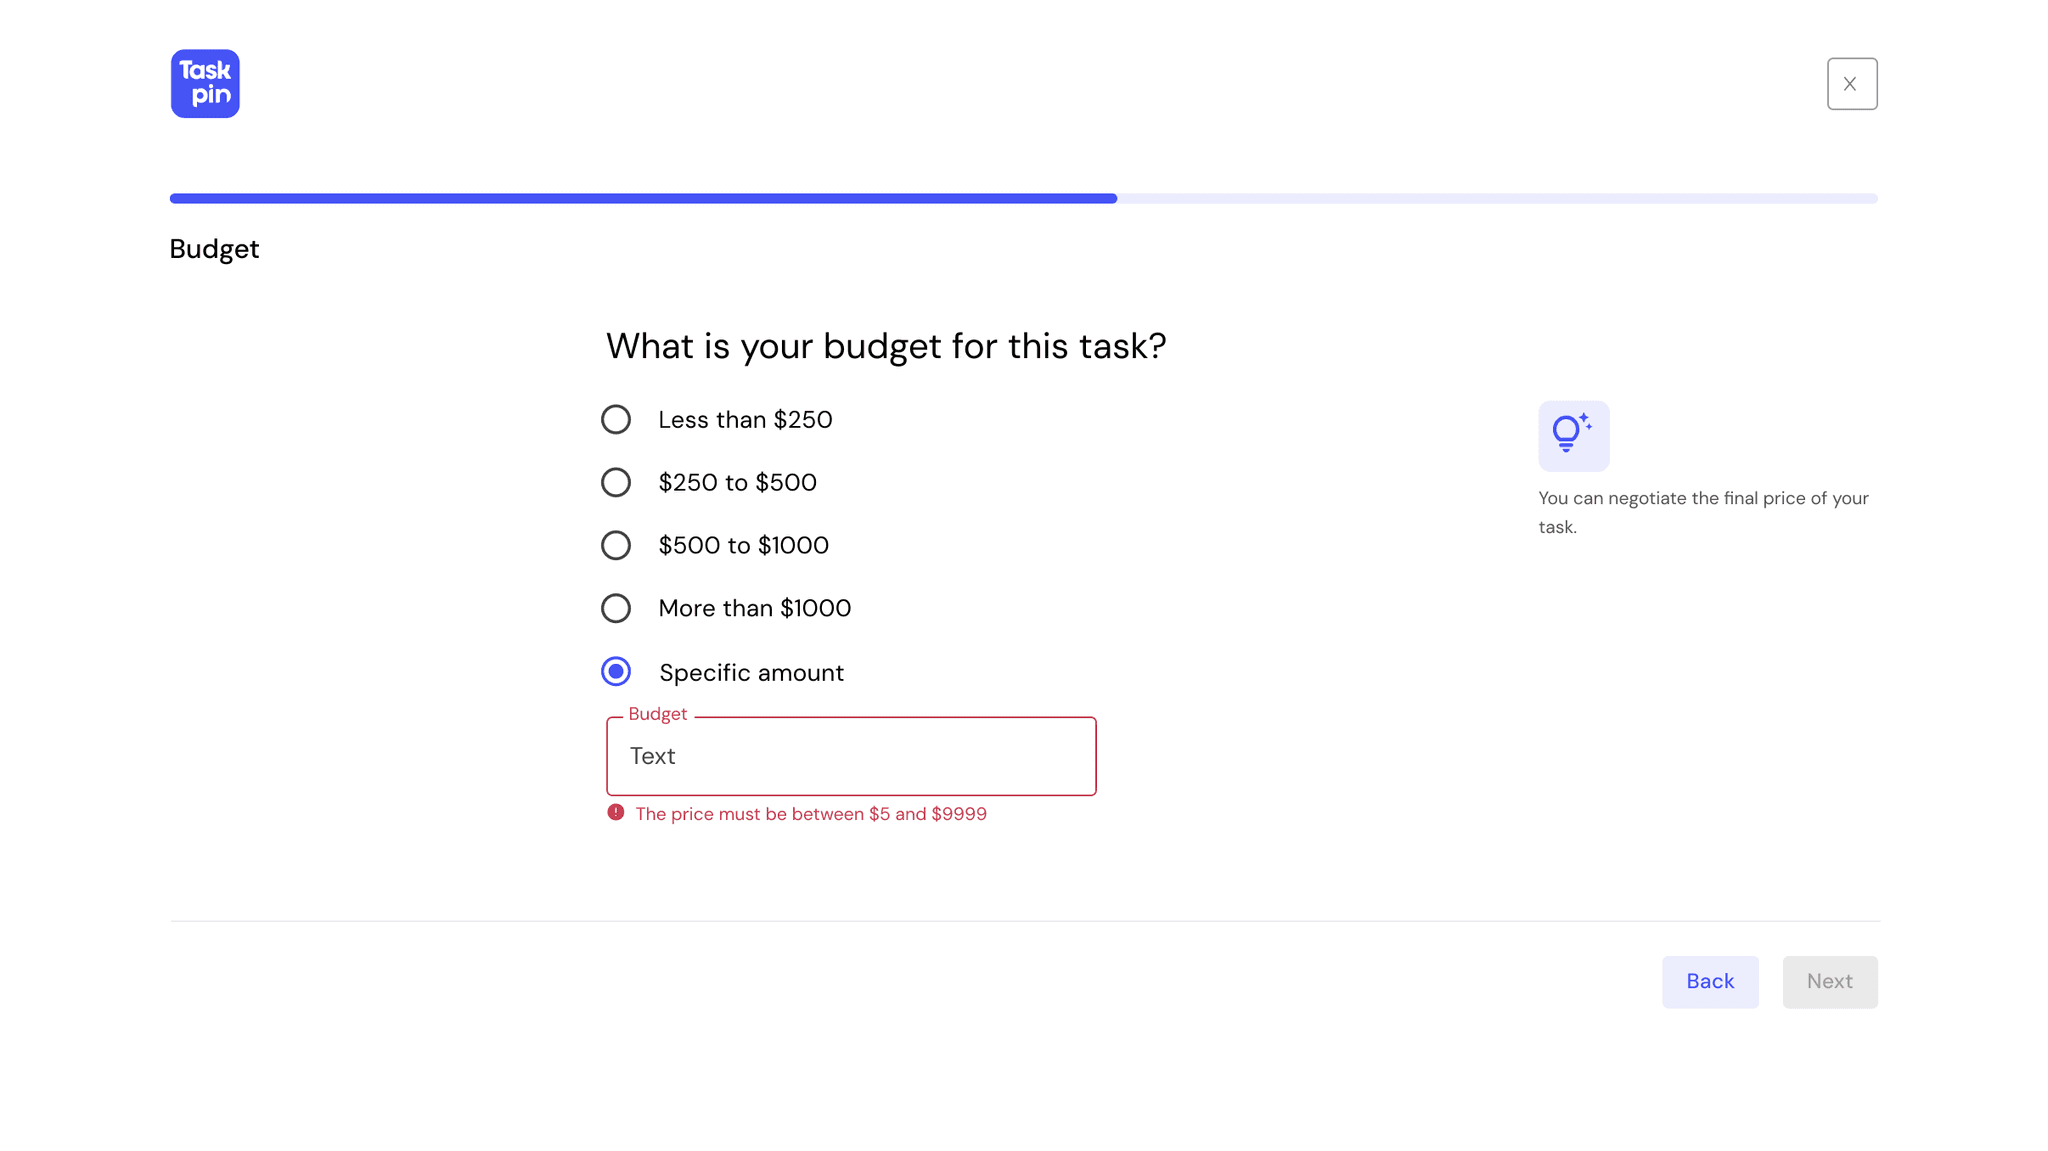Click the red error warning icon

616,813
